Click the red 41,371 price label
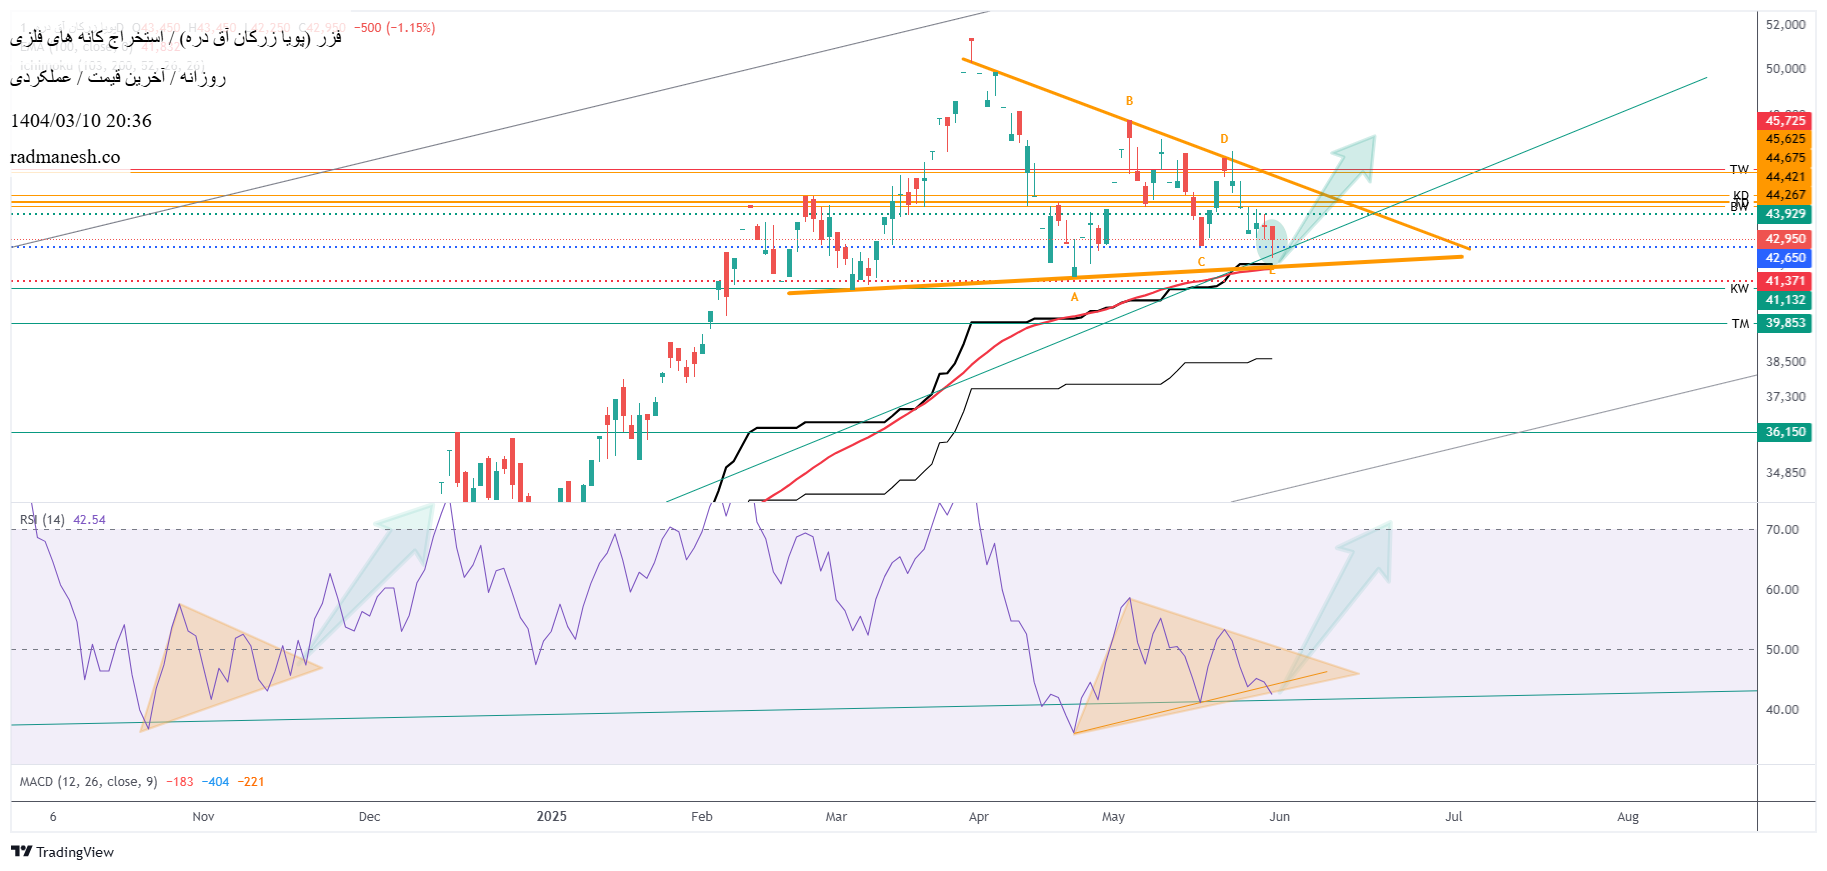1827x871 pixels. coord(1785,281)
